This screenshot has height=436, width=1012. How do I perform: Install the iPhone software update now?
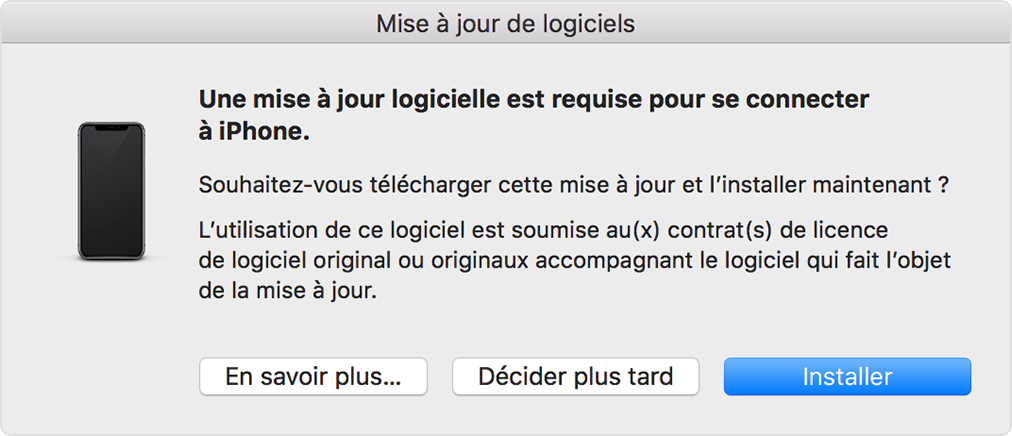click(x=847, y=376)
